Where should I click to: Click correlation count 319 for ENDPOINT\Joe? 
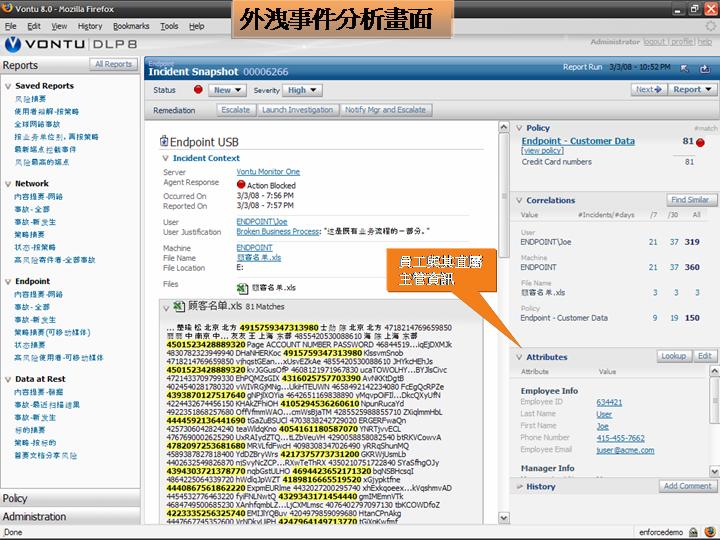[692, 242]
